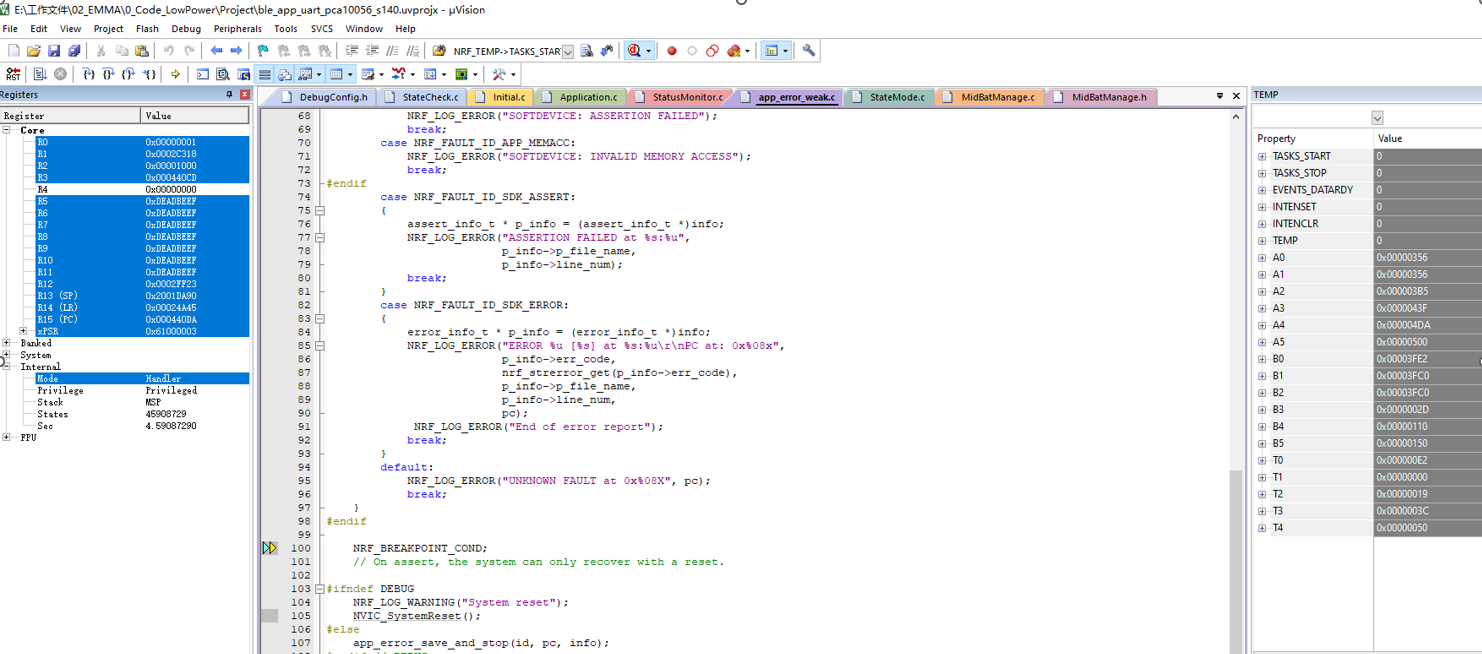1482x654 pixels.
Task: Unpin the Registers panel with the pushpin
Action: [230, 94]
